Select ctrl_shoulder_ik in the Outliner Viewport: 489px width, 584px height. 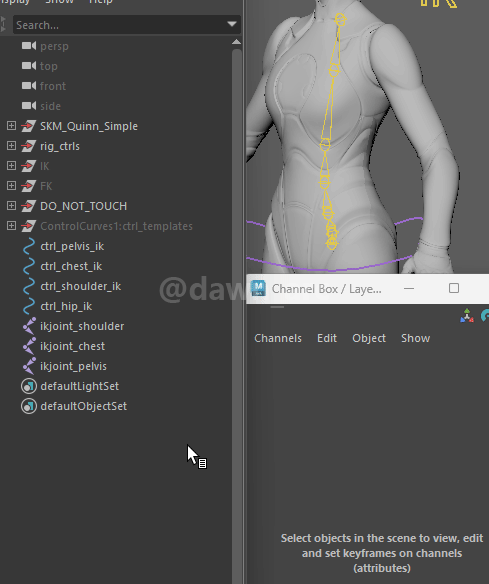80,286
